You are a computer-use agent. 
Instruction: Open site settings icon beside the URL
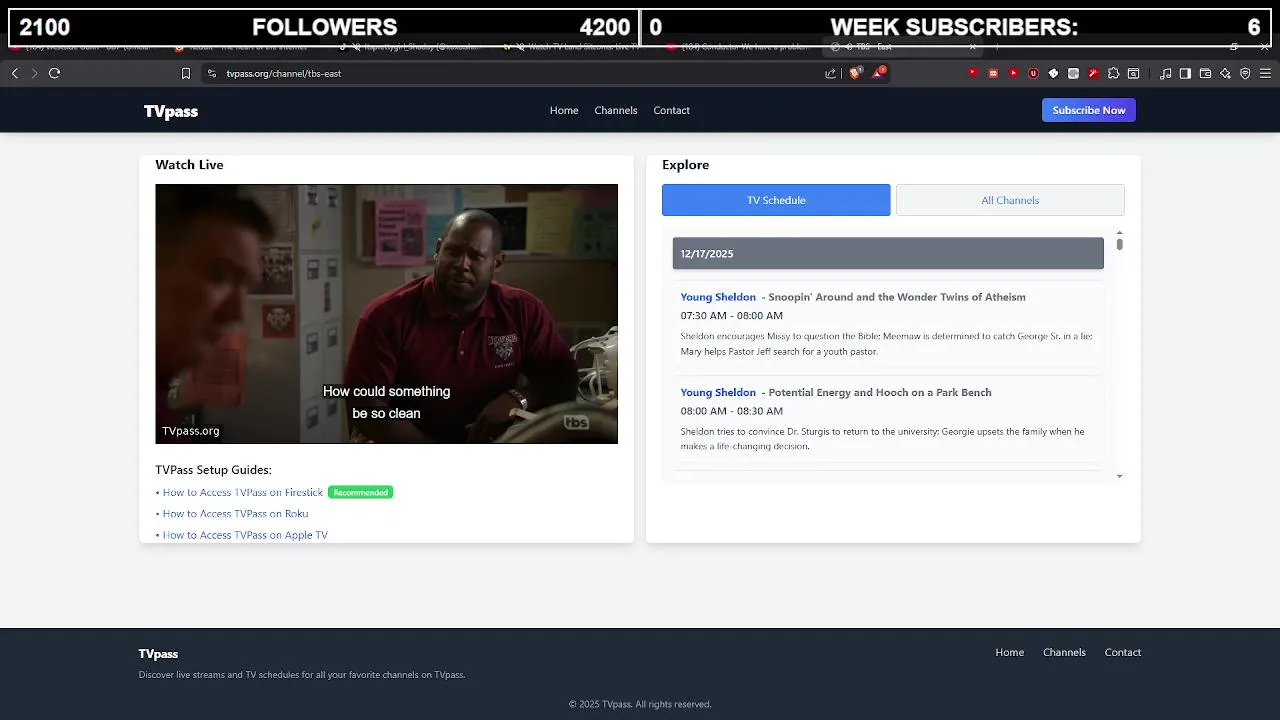pyautogui.click(x=211, y=73)
